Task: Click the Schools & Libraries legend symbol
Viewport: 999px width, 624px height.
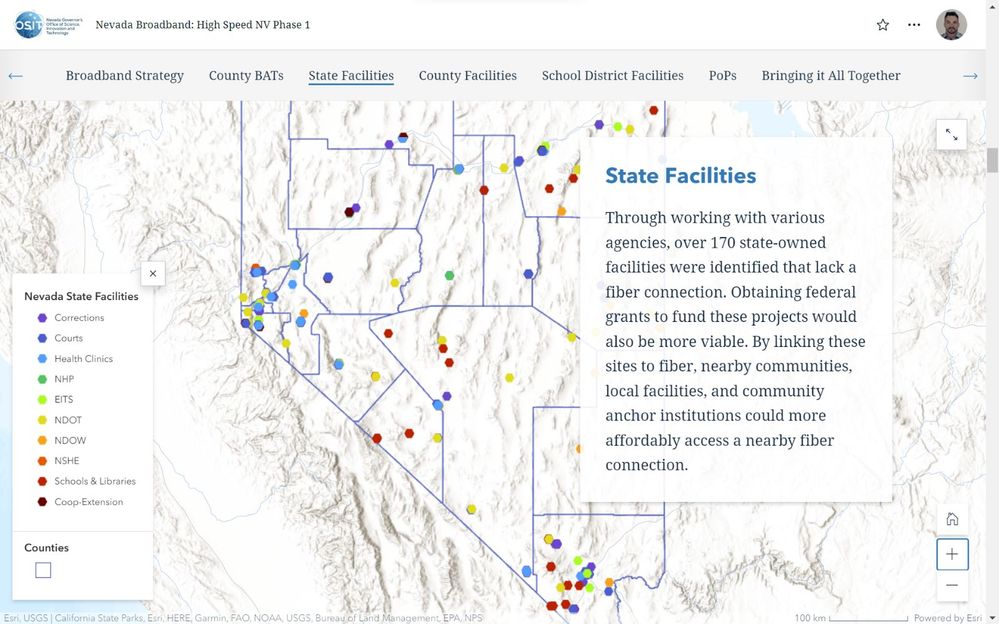Action: (x=42, y=481)
